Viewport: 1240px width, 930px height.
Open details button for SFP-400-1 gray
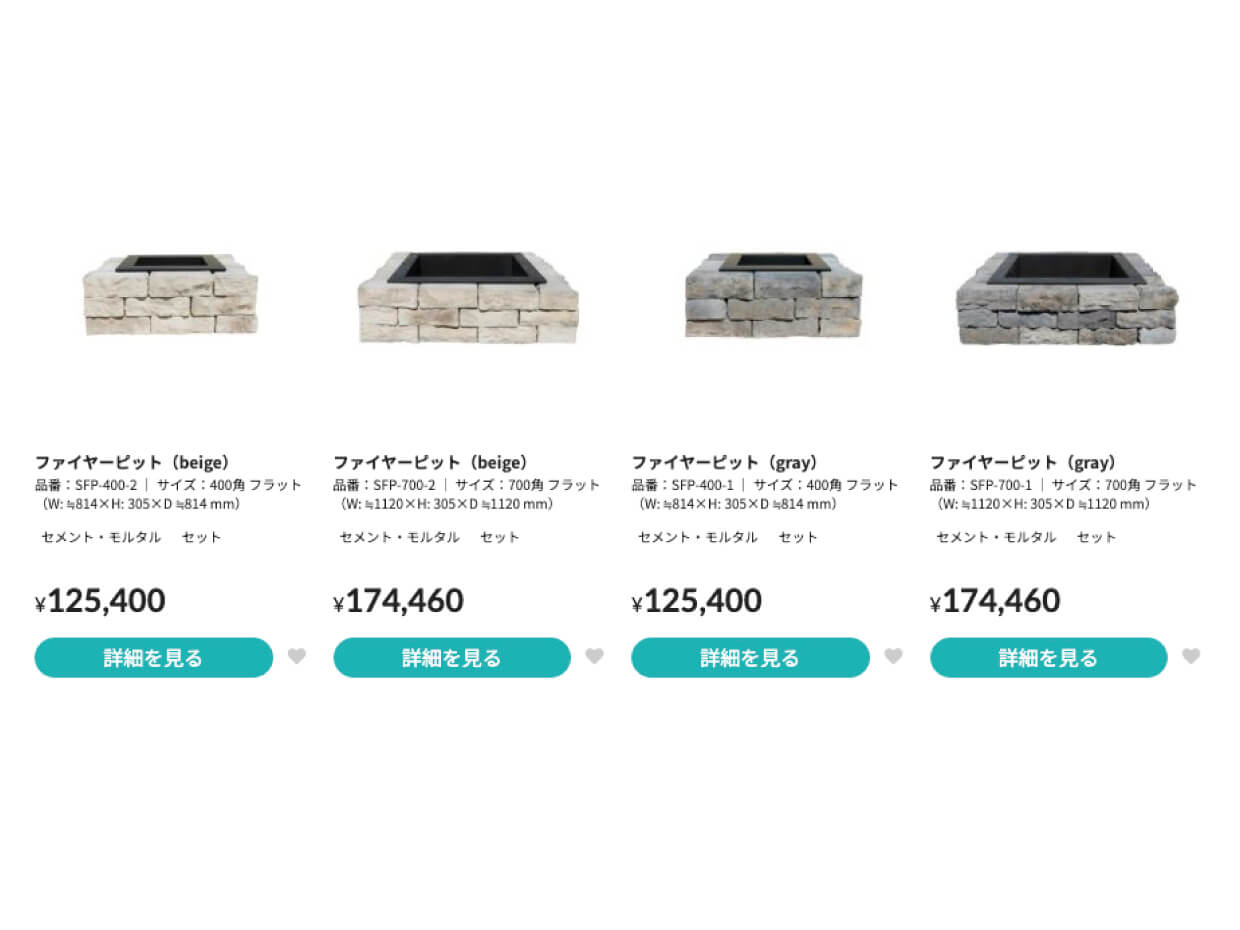pos(750,658)
